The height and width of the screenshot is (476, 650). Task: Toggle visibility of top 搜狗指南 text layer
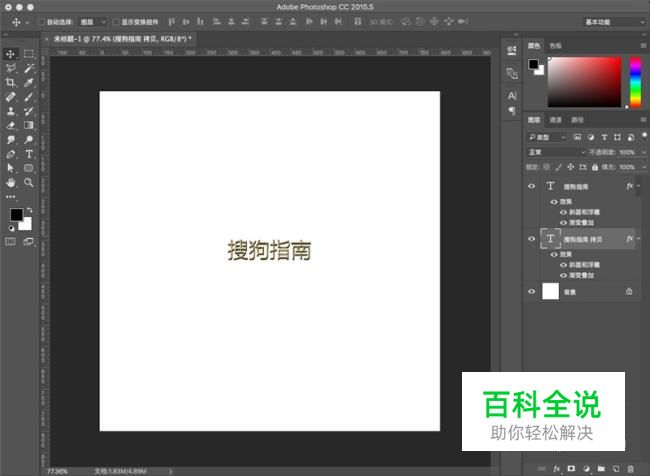coord(531,186)
